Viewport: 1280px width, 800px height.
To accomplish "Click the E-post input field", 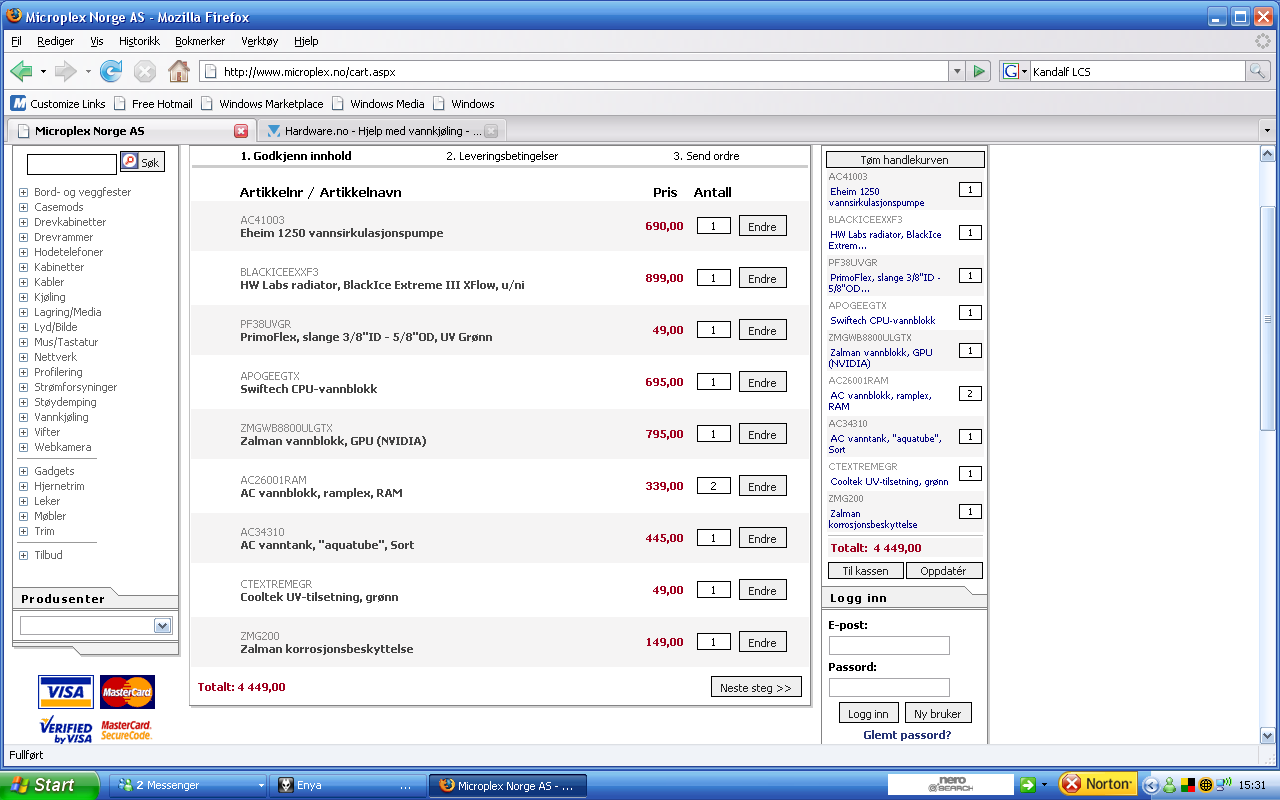I will (x=889, y=645).
